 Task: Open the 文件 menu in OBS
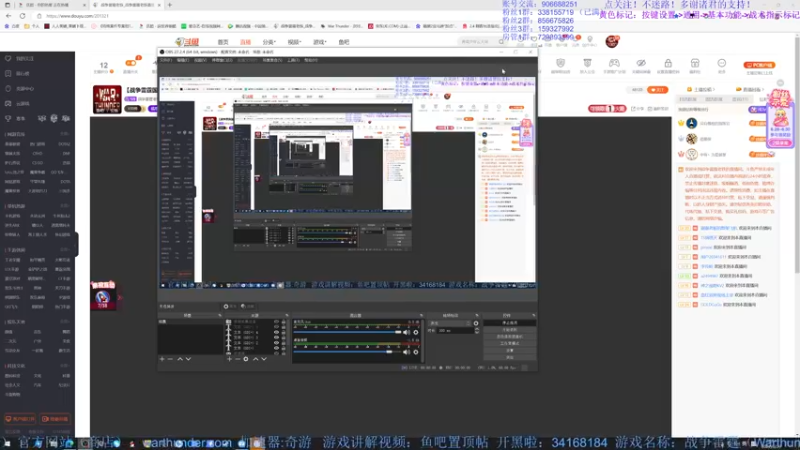[166, 60]
